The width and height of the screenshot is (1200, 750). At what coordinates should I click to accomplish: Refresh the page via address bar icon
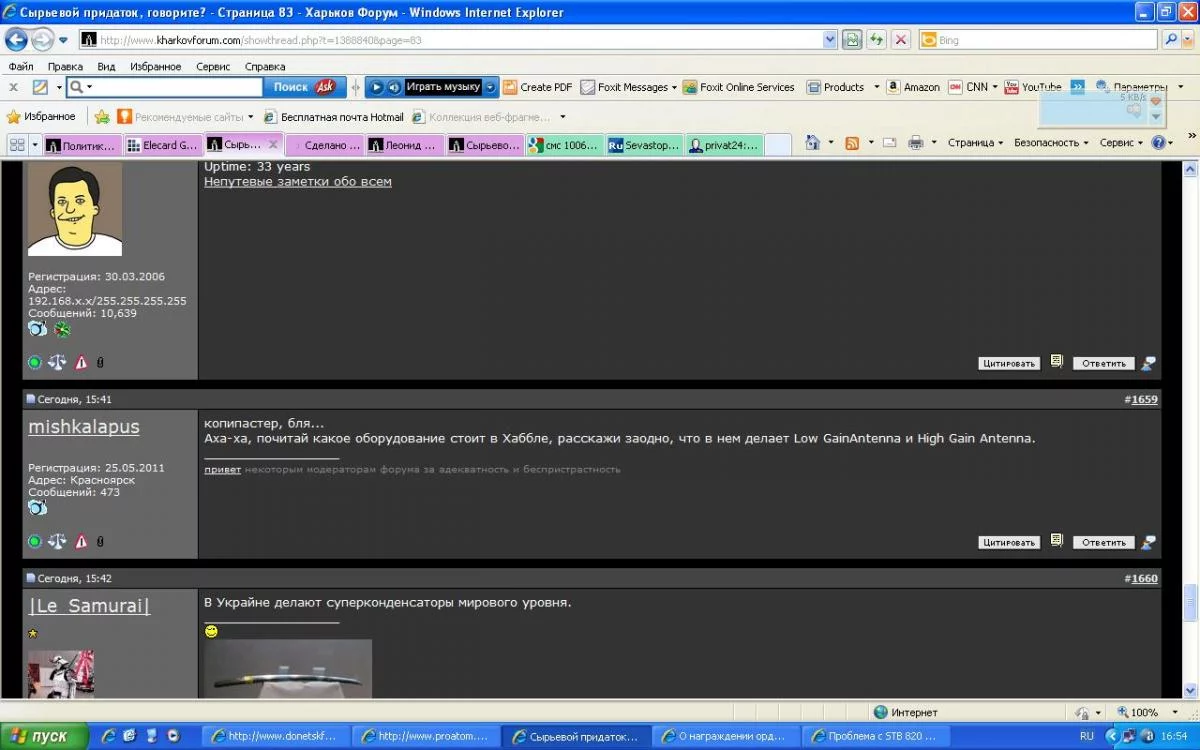[876, 40]
